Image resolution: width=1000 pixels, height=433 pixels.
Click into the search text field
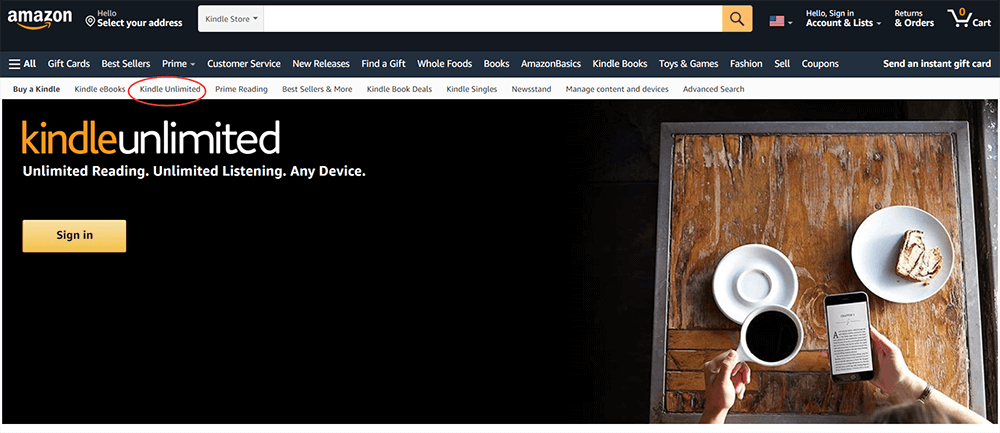pyautogui.click(x=492, y=19)
